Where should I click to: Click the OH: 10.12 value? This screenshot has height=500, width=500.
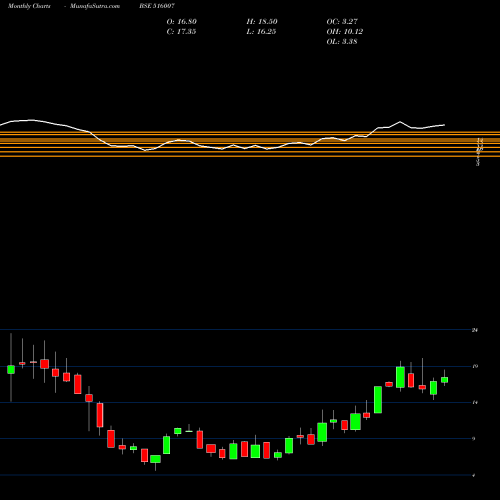tap(345, 32)
